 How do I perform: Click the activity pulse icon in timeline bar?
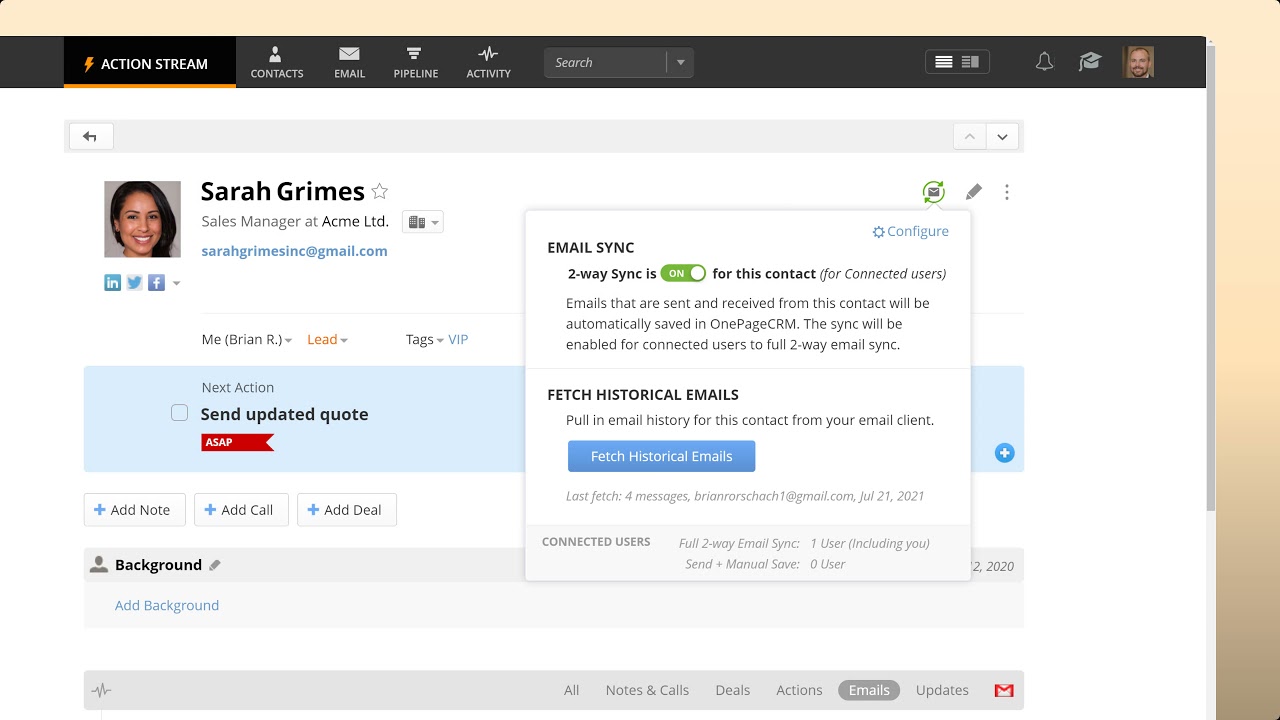101,690
